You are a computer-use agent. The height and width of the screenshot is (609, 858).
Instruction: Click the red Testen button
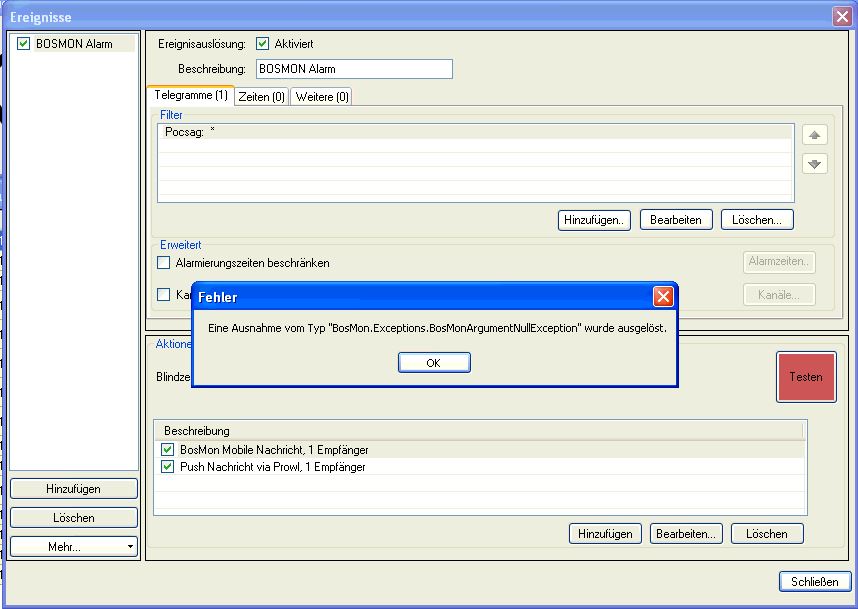(x=806, y=377)
